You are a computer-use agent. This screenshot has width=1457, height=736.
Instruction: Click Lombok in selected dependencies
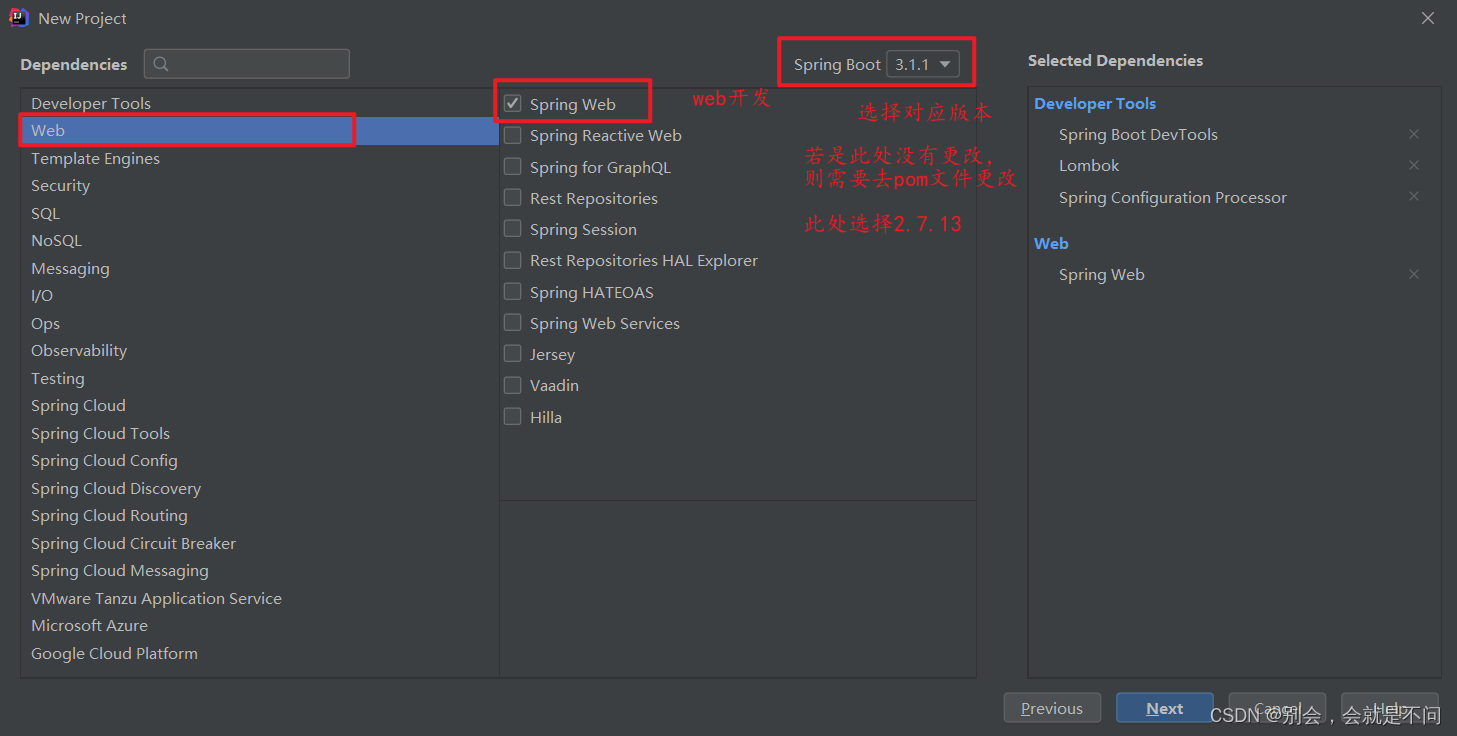click(1089, 165)
